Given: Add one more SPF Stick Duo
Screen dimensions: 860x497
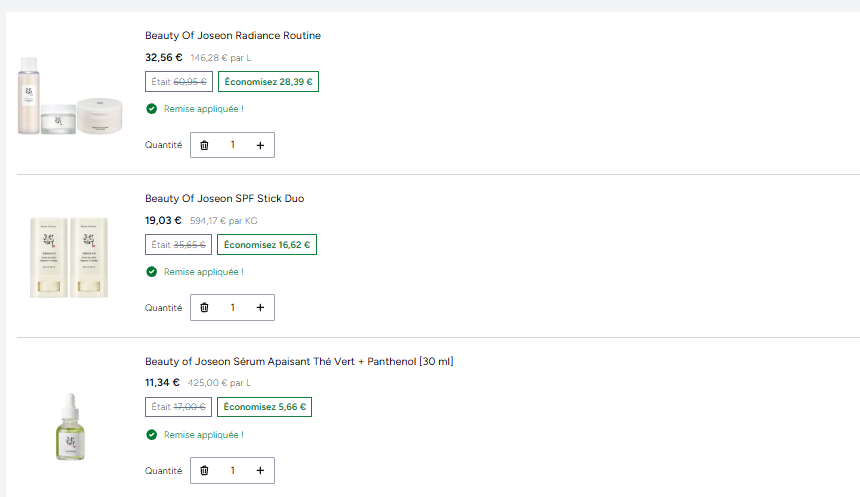Looking at the screenshot, I should [260, 308].
